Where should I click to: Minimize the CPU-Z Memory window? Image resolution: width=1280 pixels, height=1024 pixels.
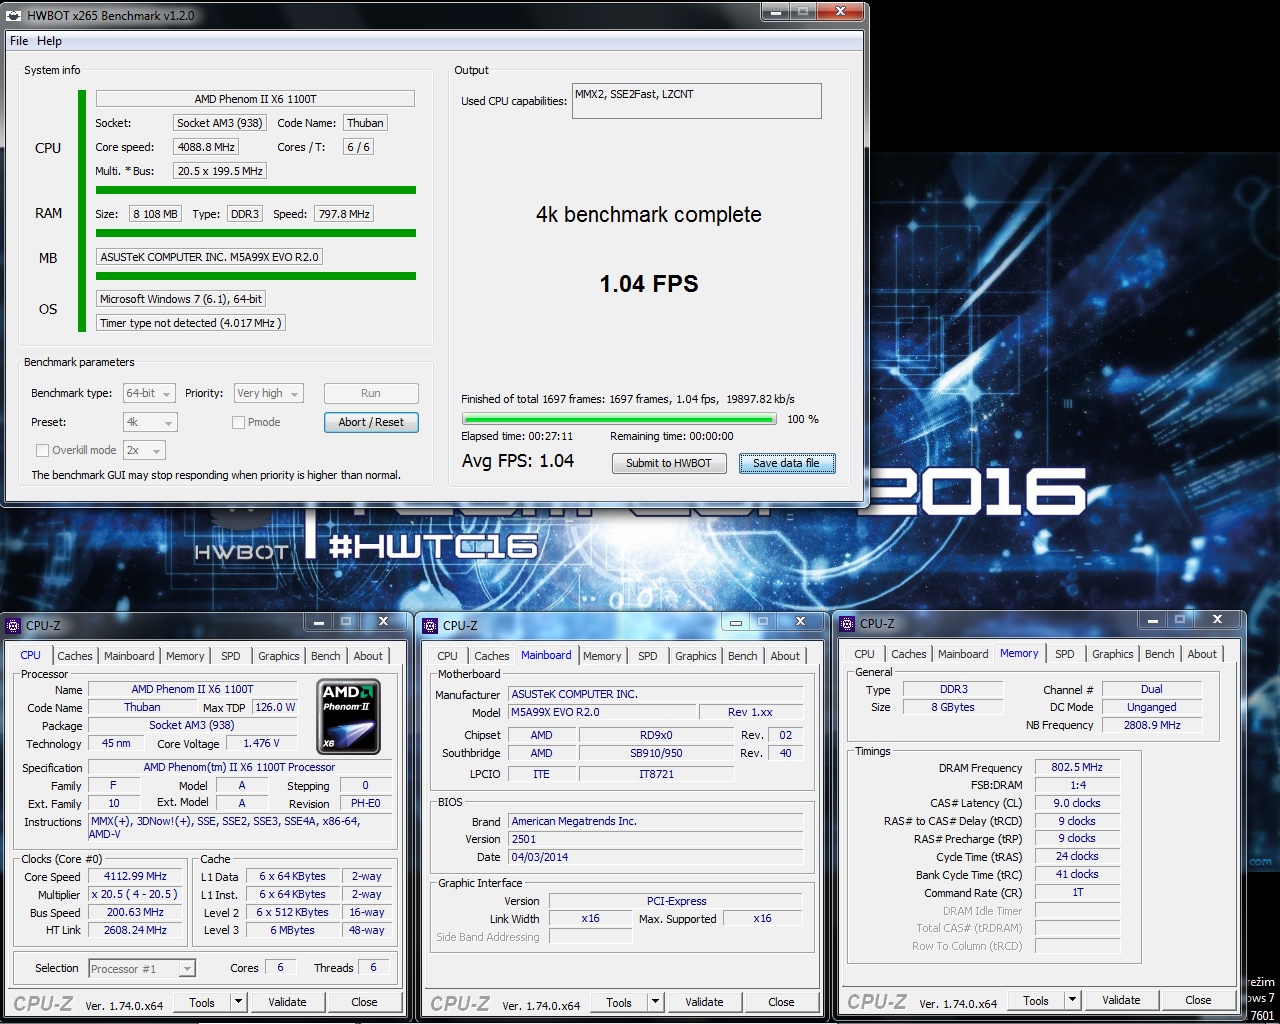(1153, 620)
